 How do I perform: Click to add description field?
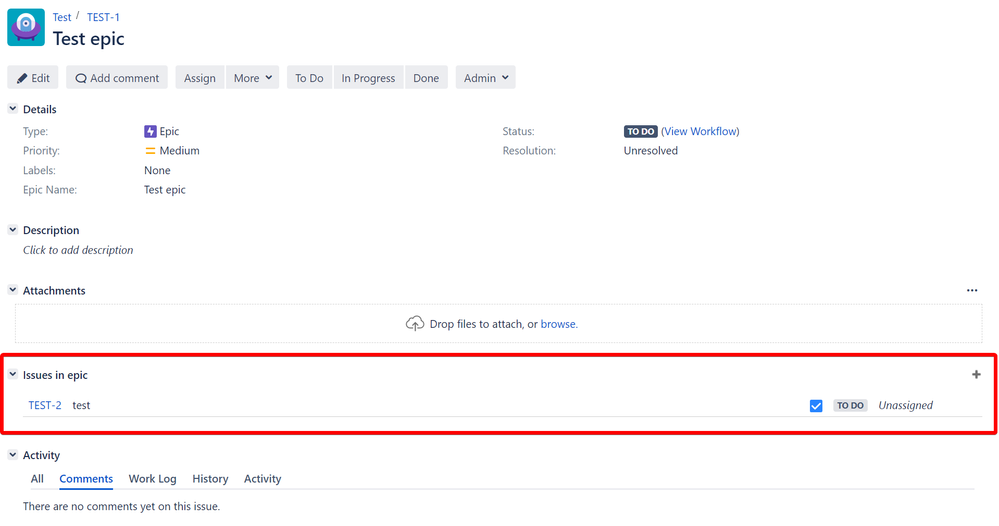78,250
